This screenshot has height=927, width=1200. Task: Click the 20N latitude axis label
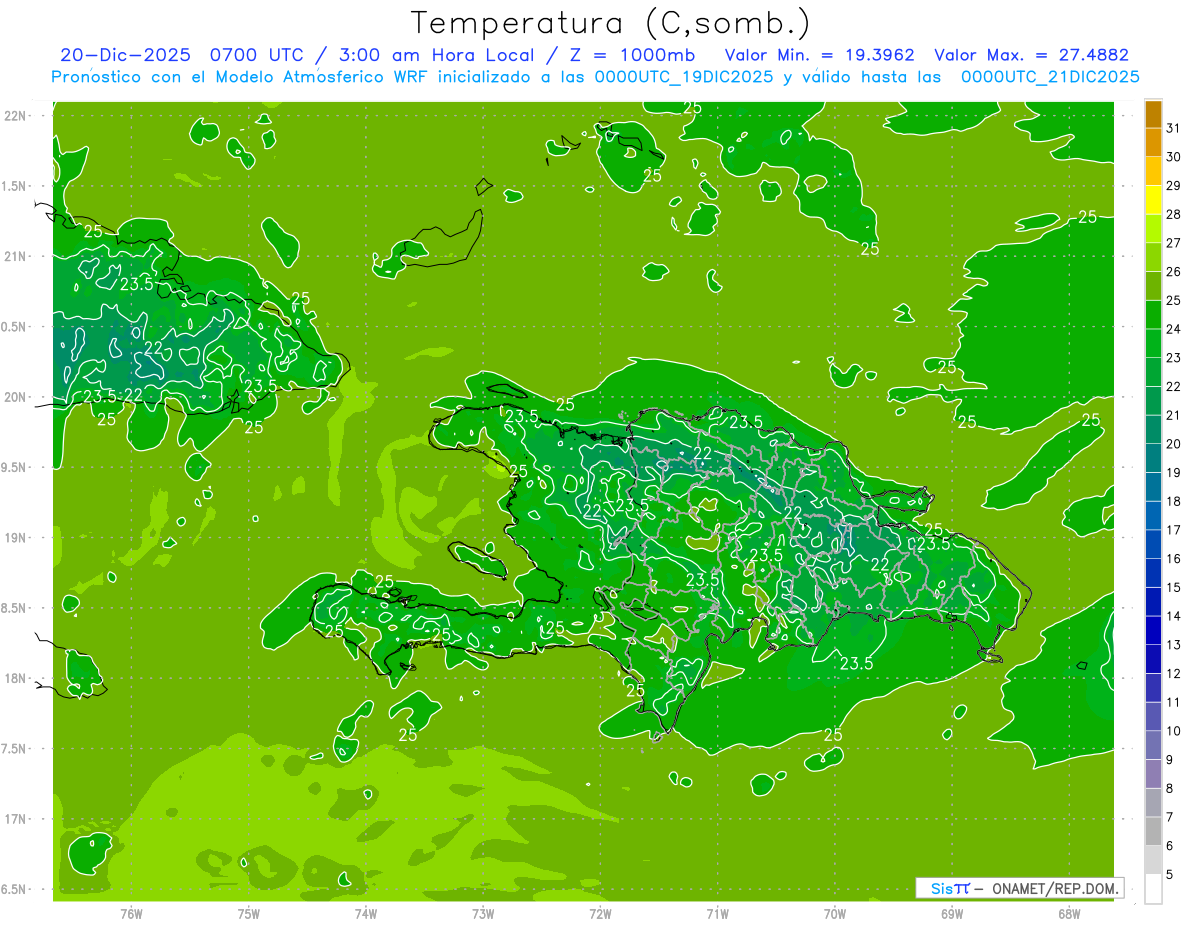click(x=15, y=397)
